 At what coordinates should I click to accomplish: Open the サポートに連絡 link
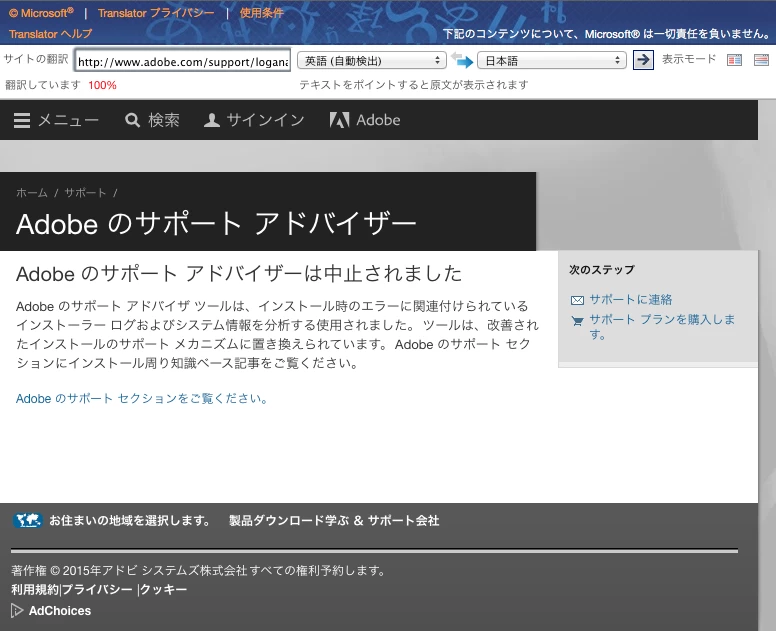point(630,299)
